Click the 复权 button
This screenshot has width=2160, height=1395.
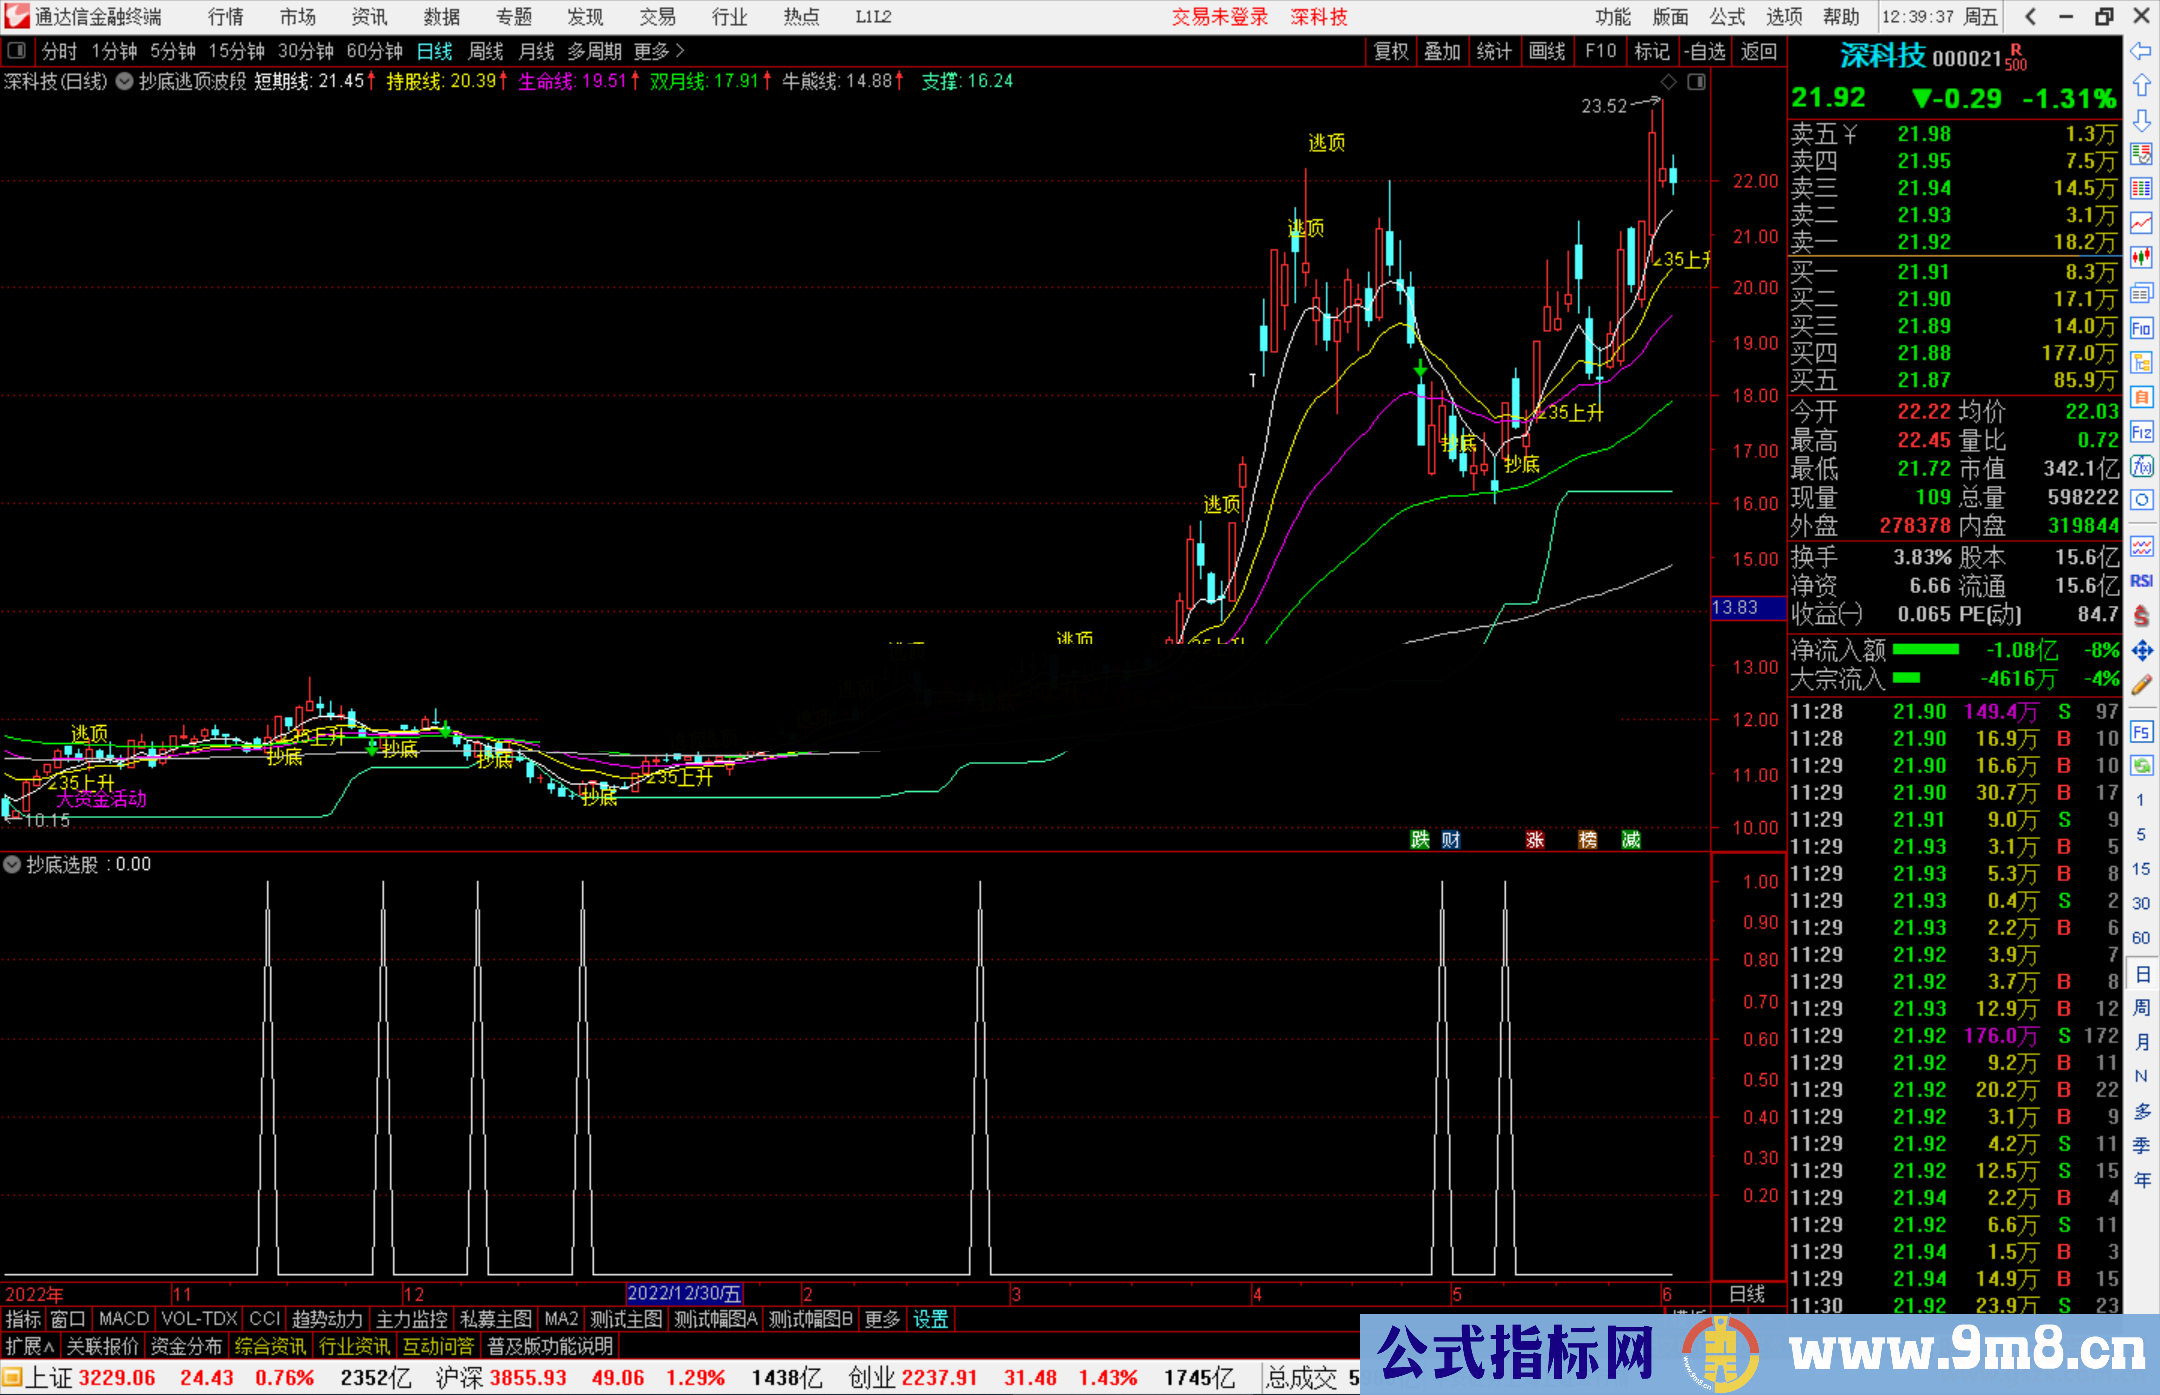[x=1391, y=51]
